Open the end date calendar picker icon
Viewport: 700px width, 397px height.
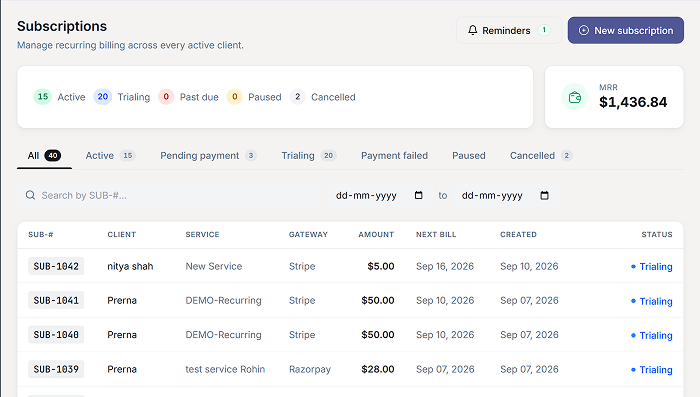click(x=544, y=195)
